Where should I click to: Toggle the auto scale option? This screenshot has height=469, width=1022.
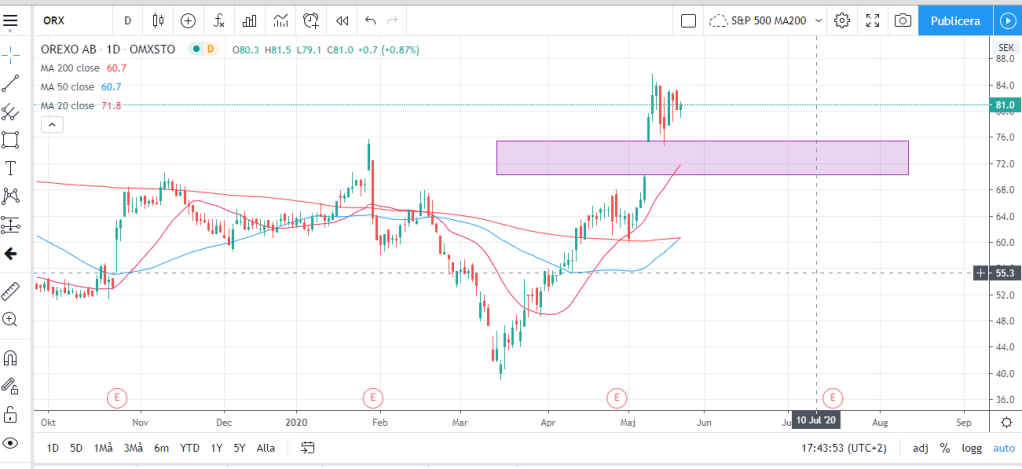click(x=1003, y=448)
